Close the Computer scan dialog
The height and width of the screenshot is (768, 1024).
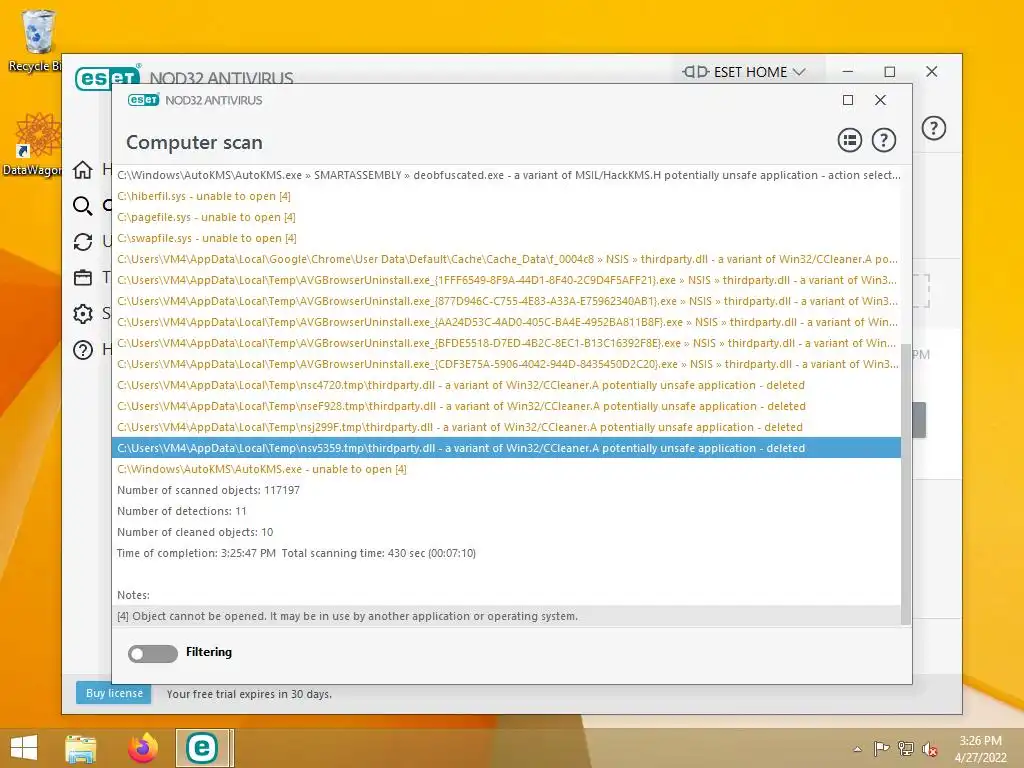(880, 100)
